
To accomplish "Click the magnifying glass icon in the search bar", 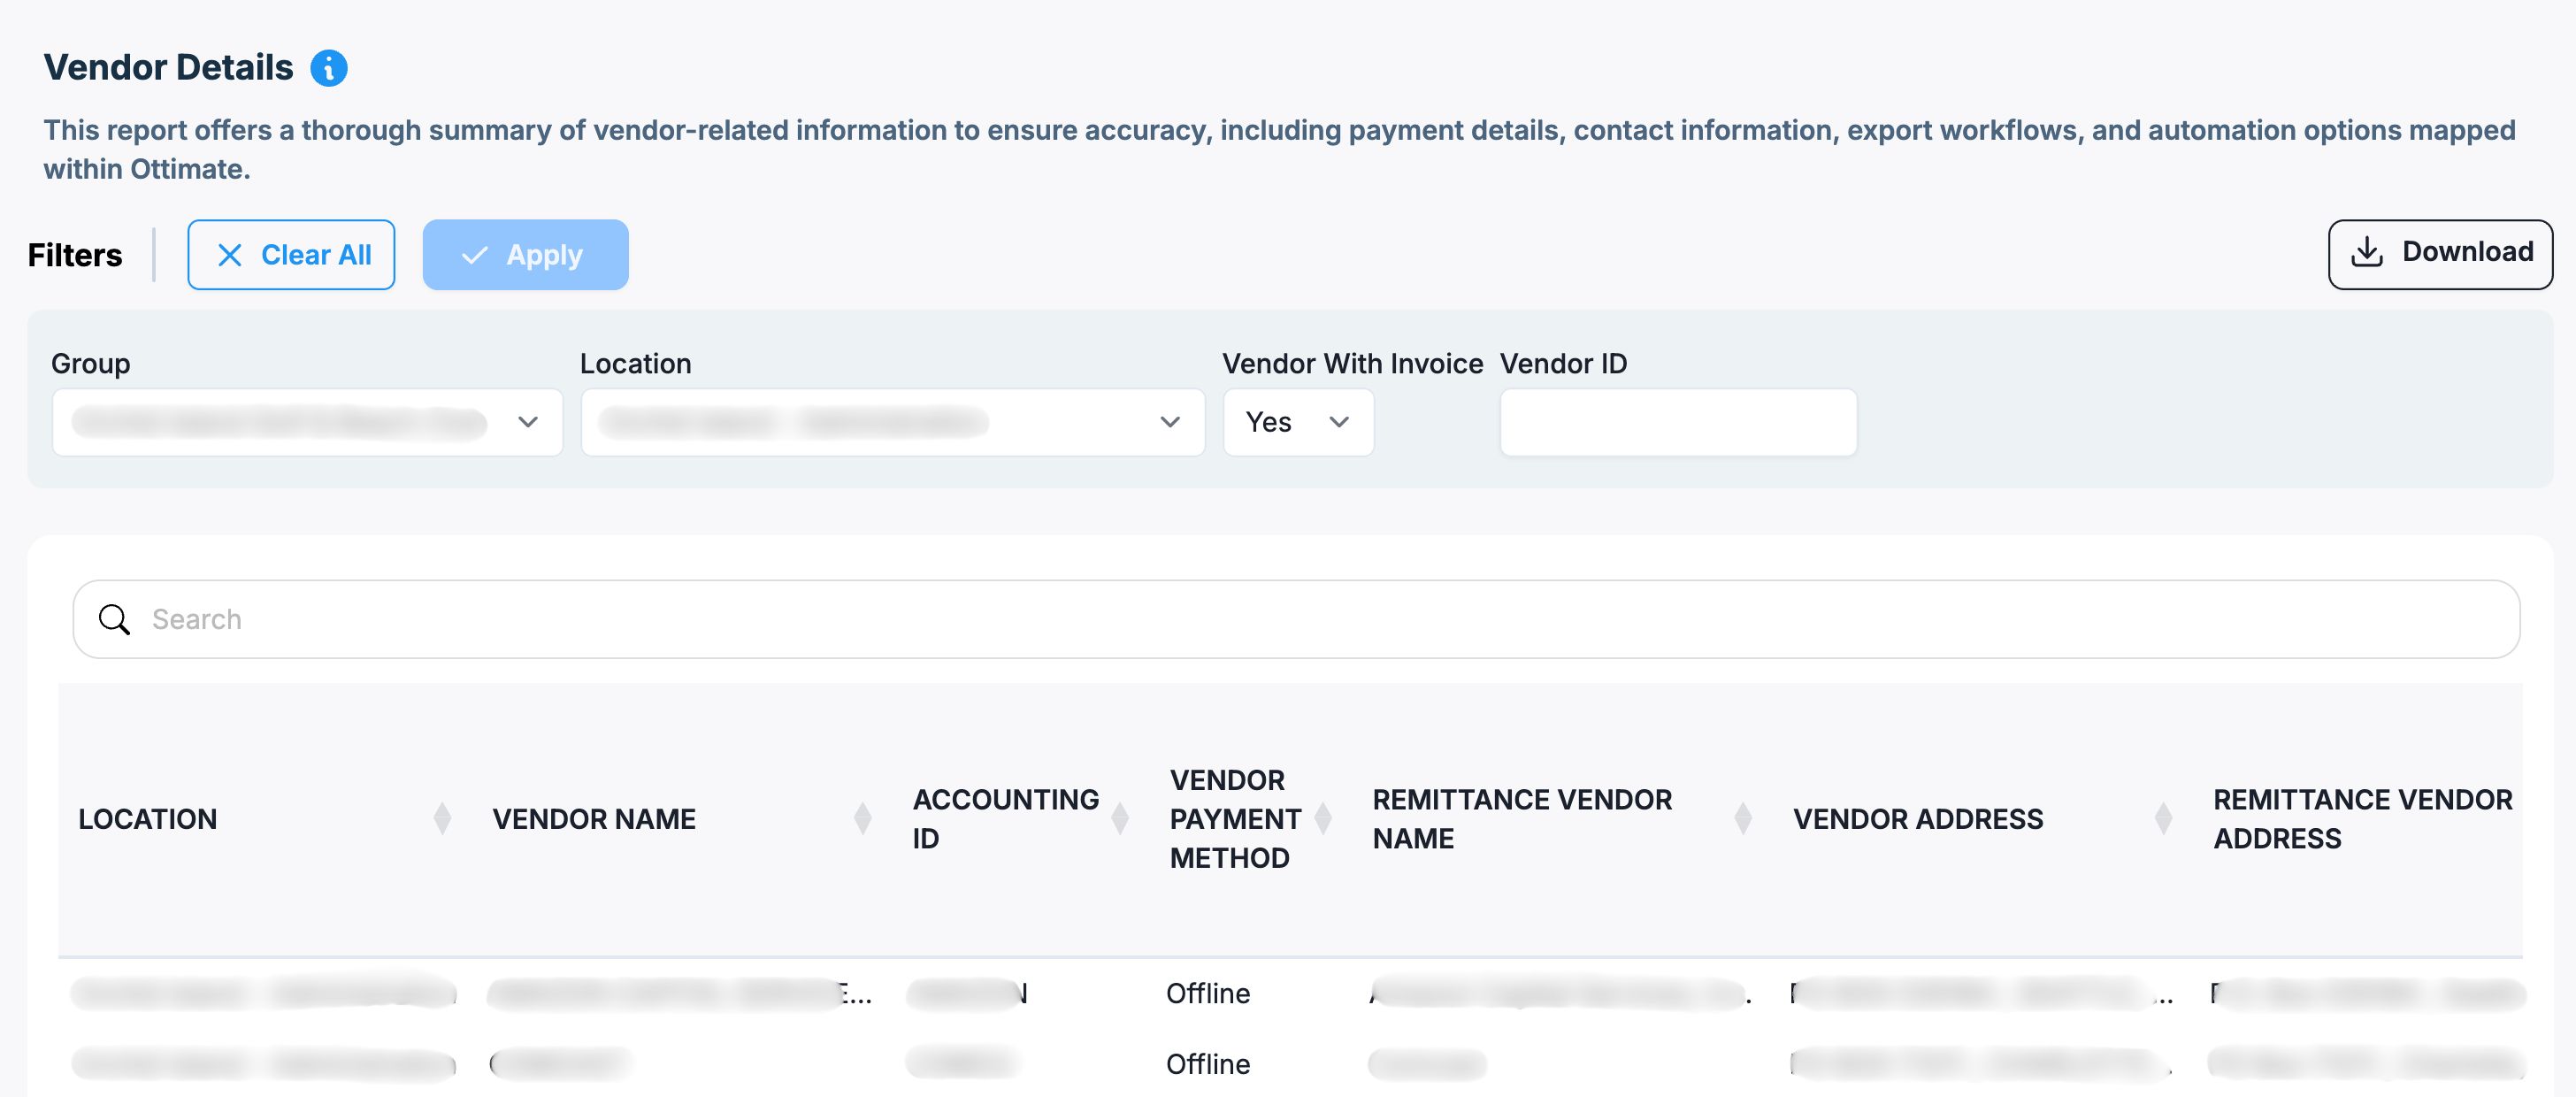I will (x=114, y=619).
